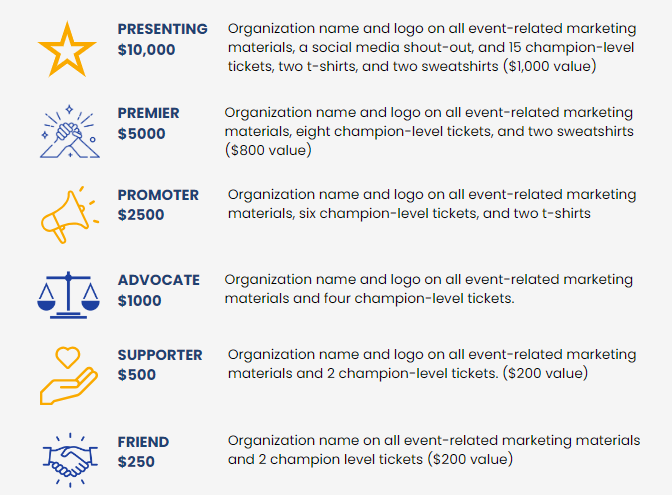The width and height of the screenshot is (672, 495).
Task: Click the gold star Presenting icon
Action: 67,49
